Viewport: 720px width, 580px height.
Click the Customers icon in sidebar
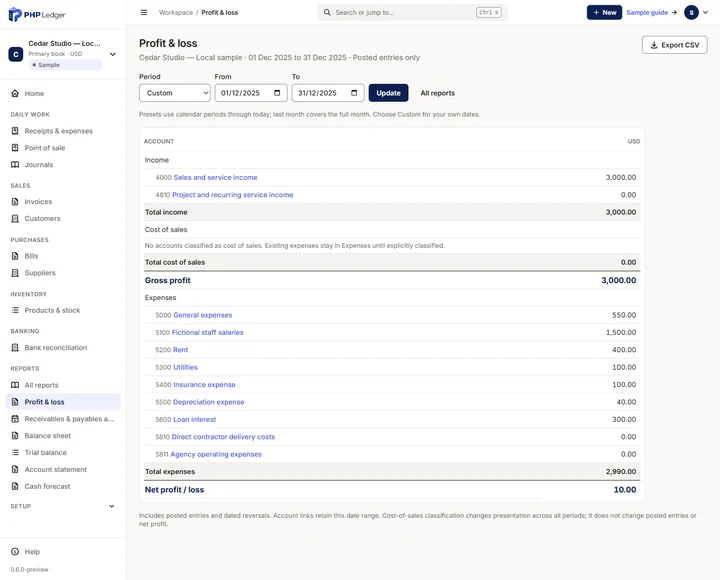(x=15, y=219)
